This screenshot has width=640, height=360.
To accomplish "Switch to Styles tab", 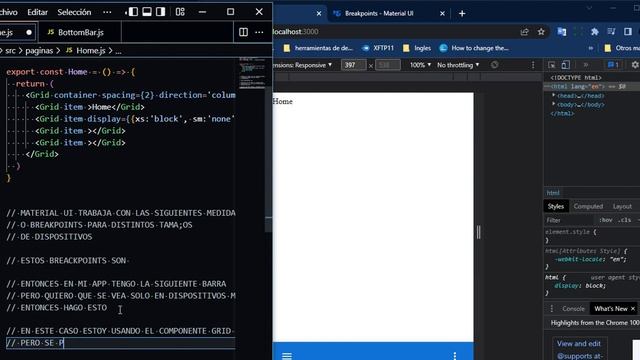I will pyautogui.click(x=556, y=207).
